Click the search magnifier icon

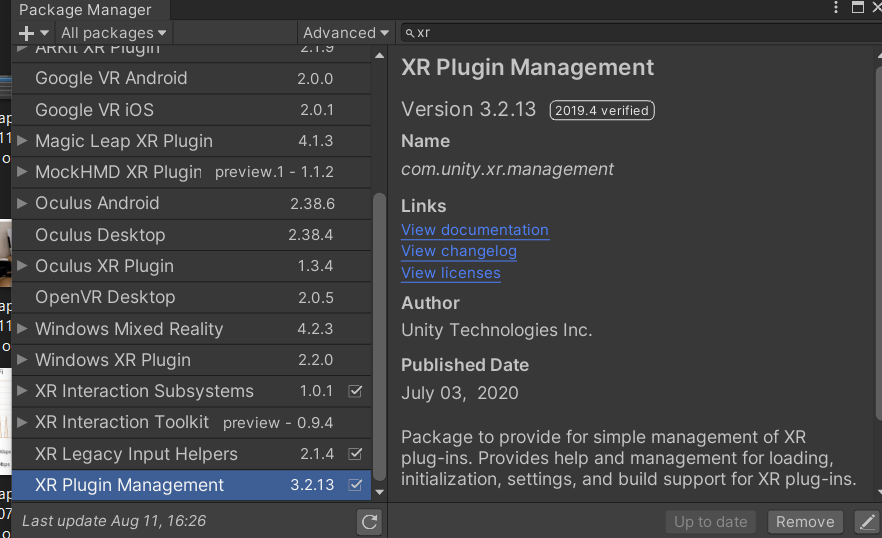coord(410,33)
